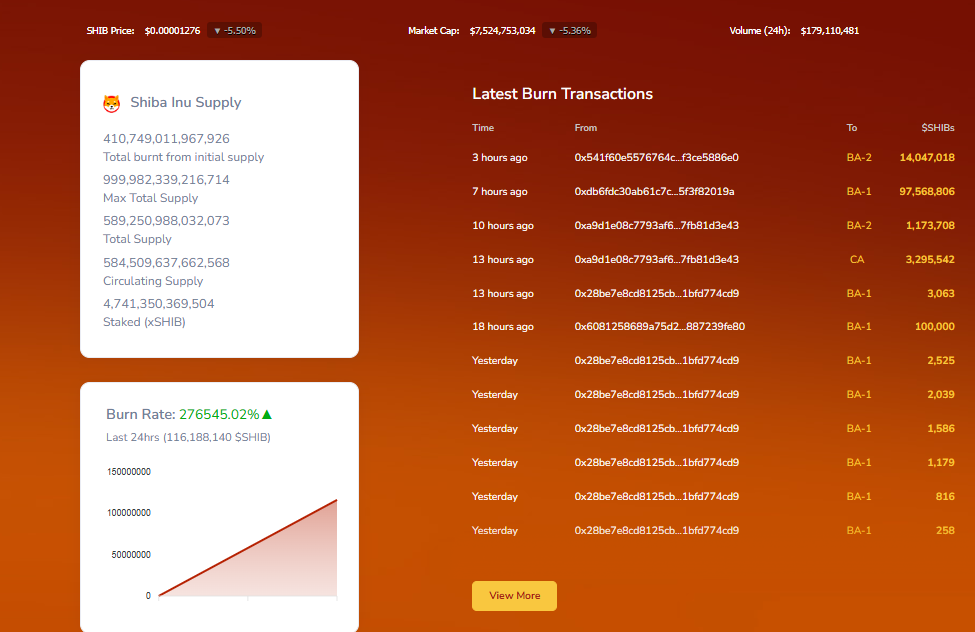975x632 pixels.
Task: Select burn amount 1,586
Action: click(x=941, y=429)
